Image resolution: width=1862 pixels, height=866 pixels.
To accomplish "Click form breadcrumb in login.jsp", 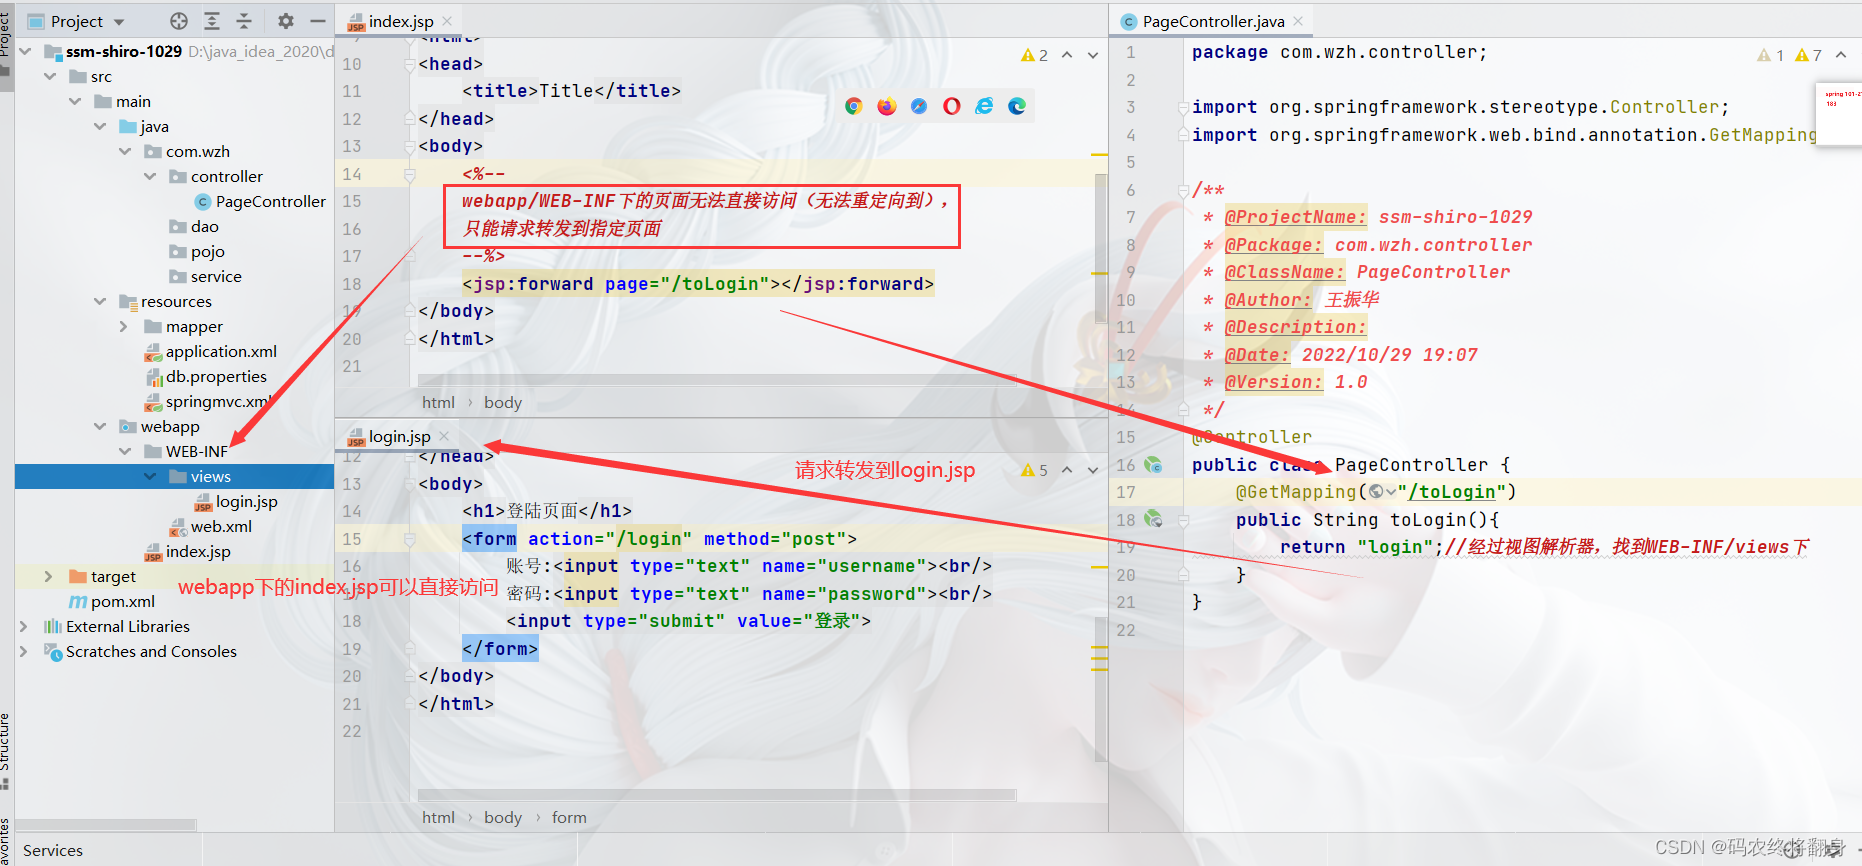I will pos(569,817).
